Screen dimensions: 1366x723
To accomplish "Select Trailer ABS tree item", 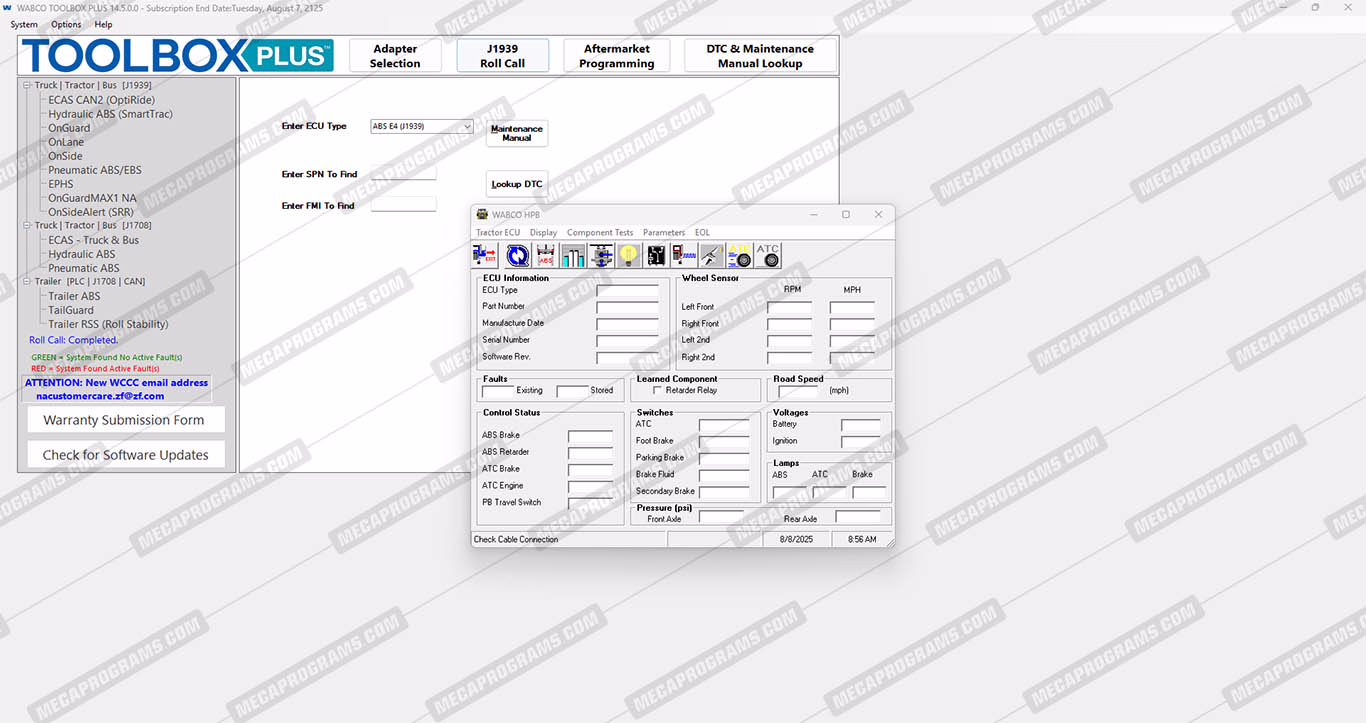I will 74,296.
